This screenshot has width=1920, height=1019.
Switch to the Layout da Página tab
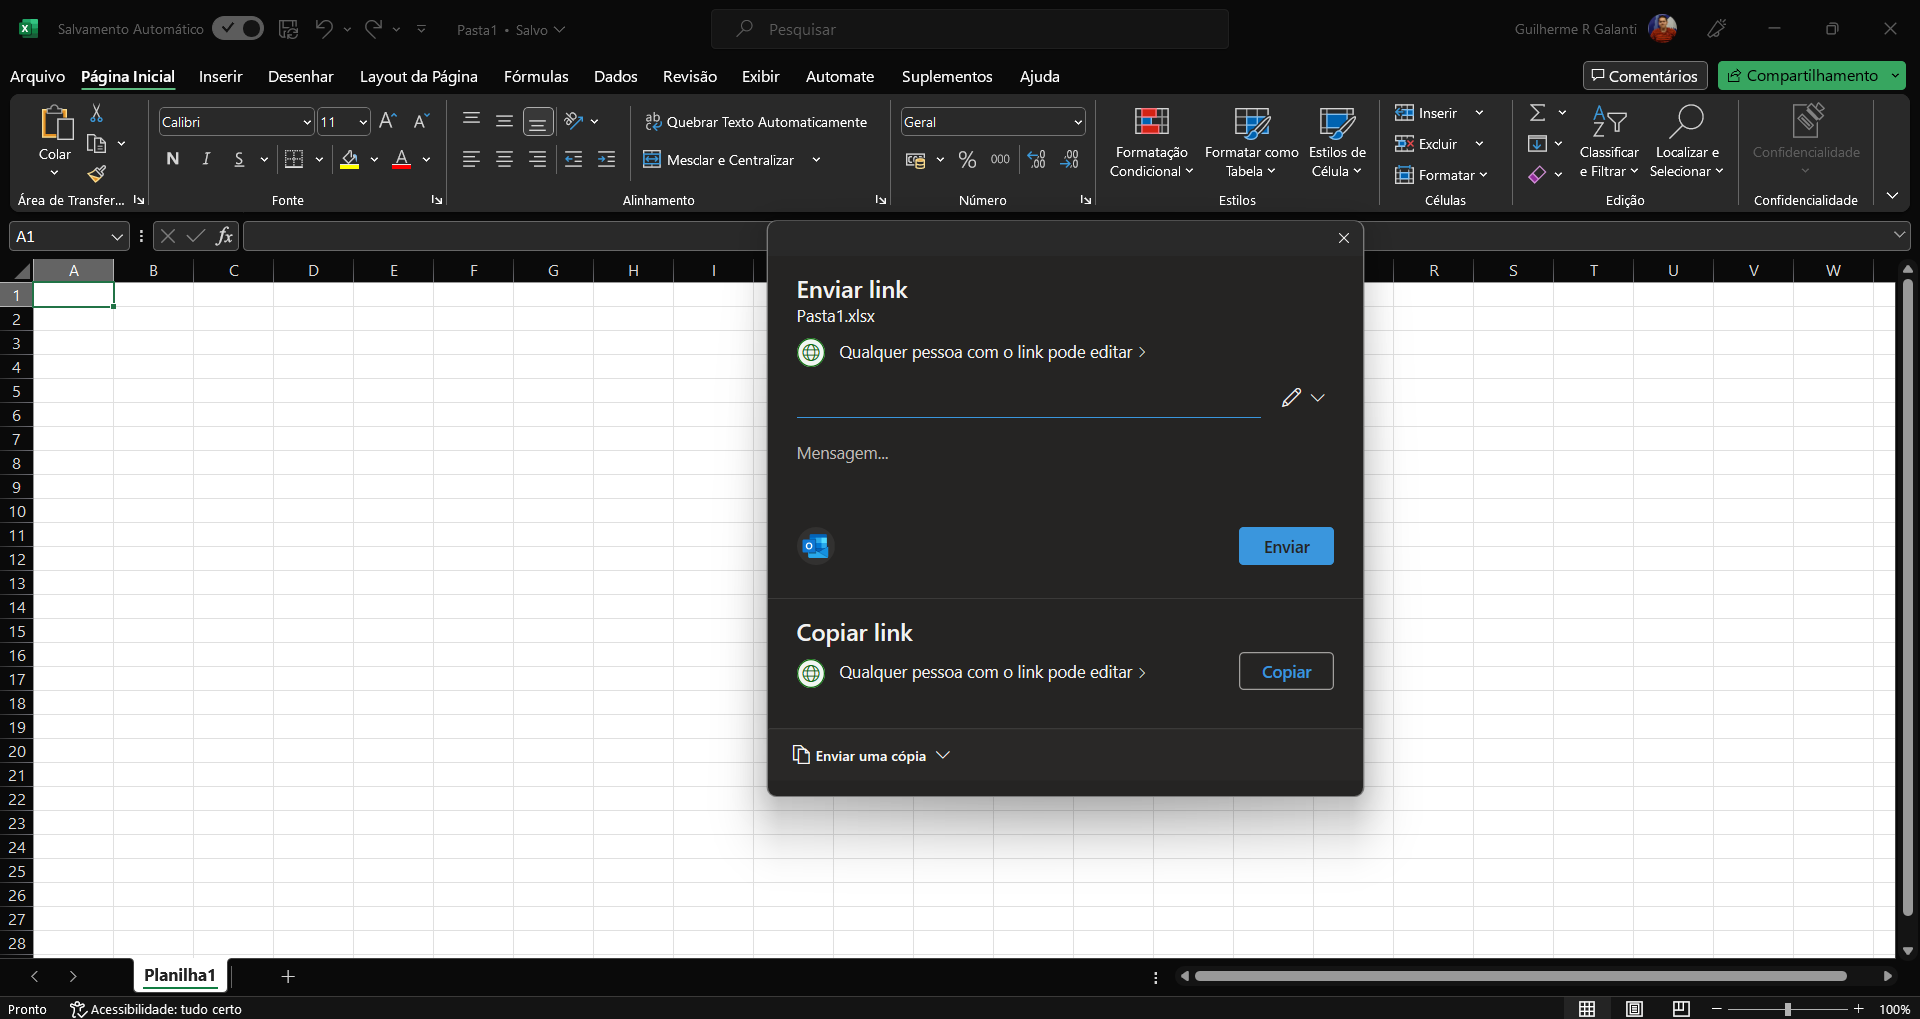click(x=418, y=76)
